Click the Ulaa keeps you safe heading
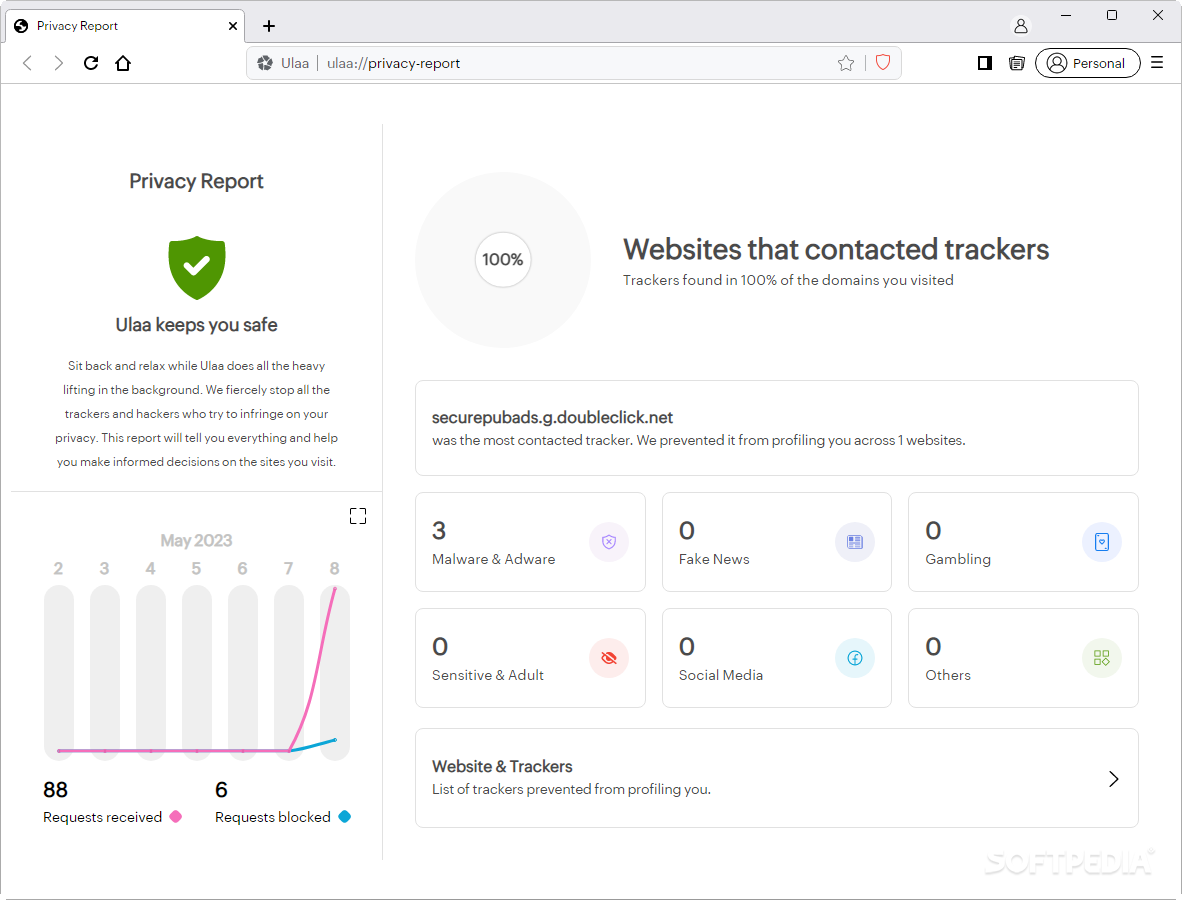The image size is (1182, 900). coord(196,325)
